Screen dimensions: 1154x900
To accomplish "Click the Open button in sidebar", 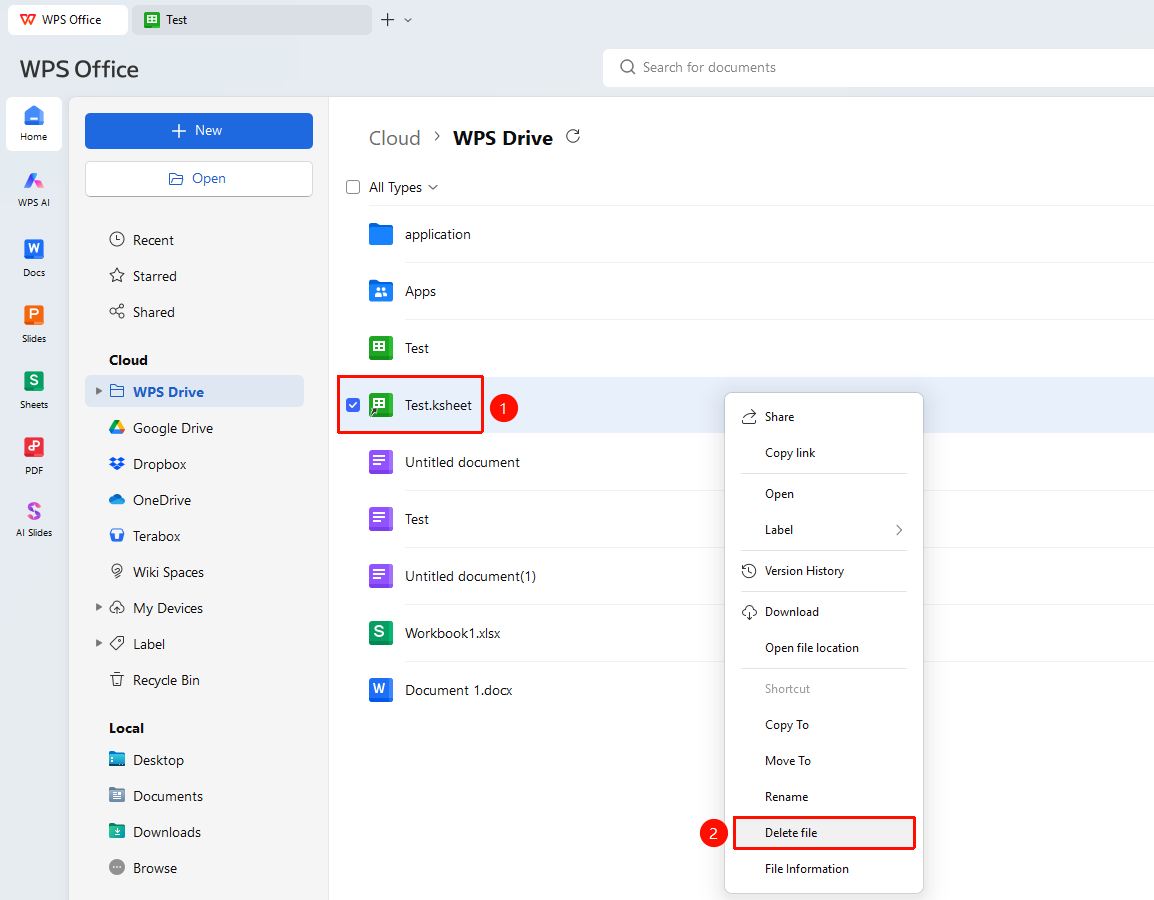I will point(199,179).
